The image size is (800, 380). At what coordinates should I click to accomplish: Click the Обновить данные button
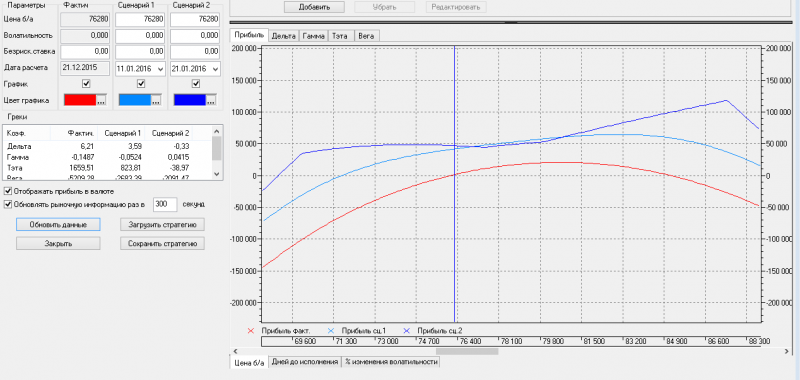[58, 224]
